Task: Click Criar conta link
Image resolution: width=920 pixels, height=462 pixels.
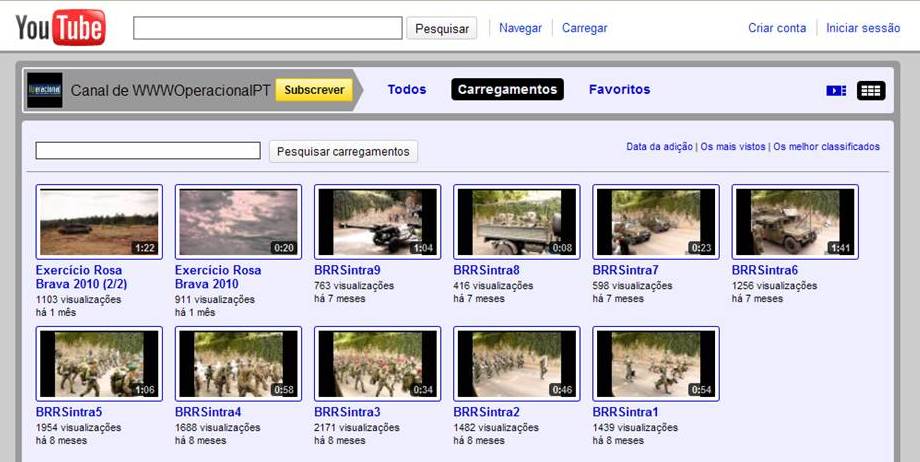Action: 777,28
